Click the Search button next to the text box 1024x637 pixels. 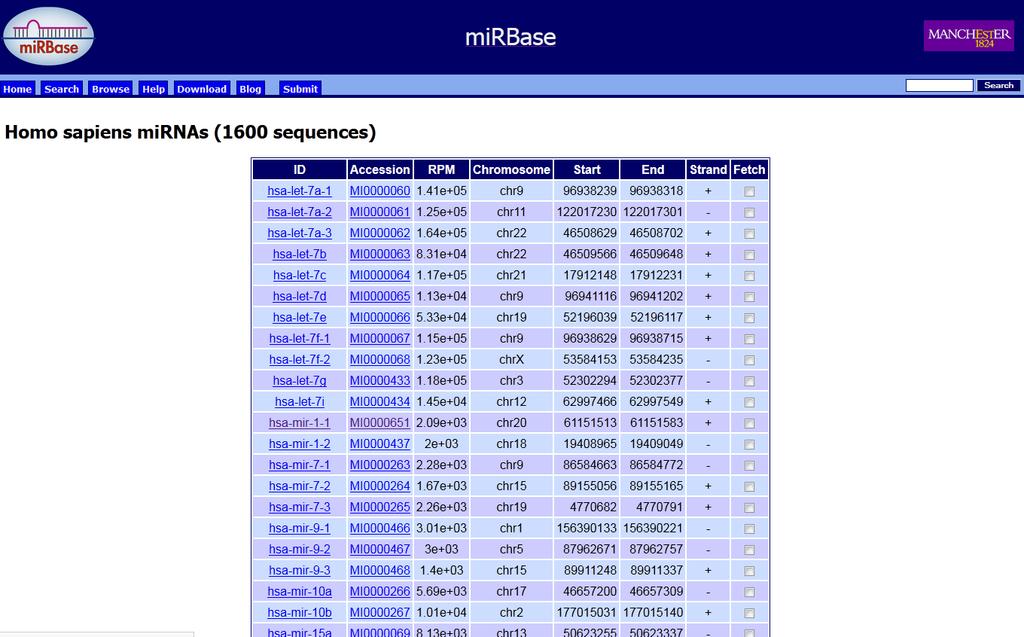coord(999,86)
